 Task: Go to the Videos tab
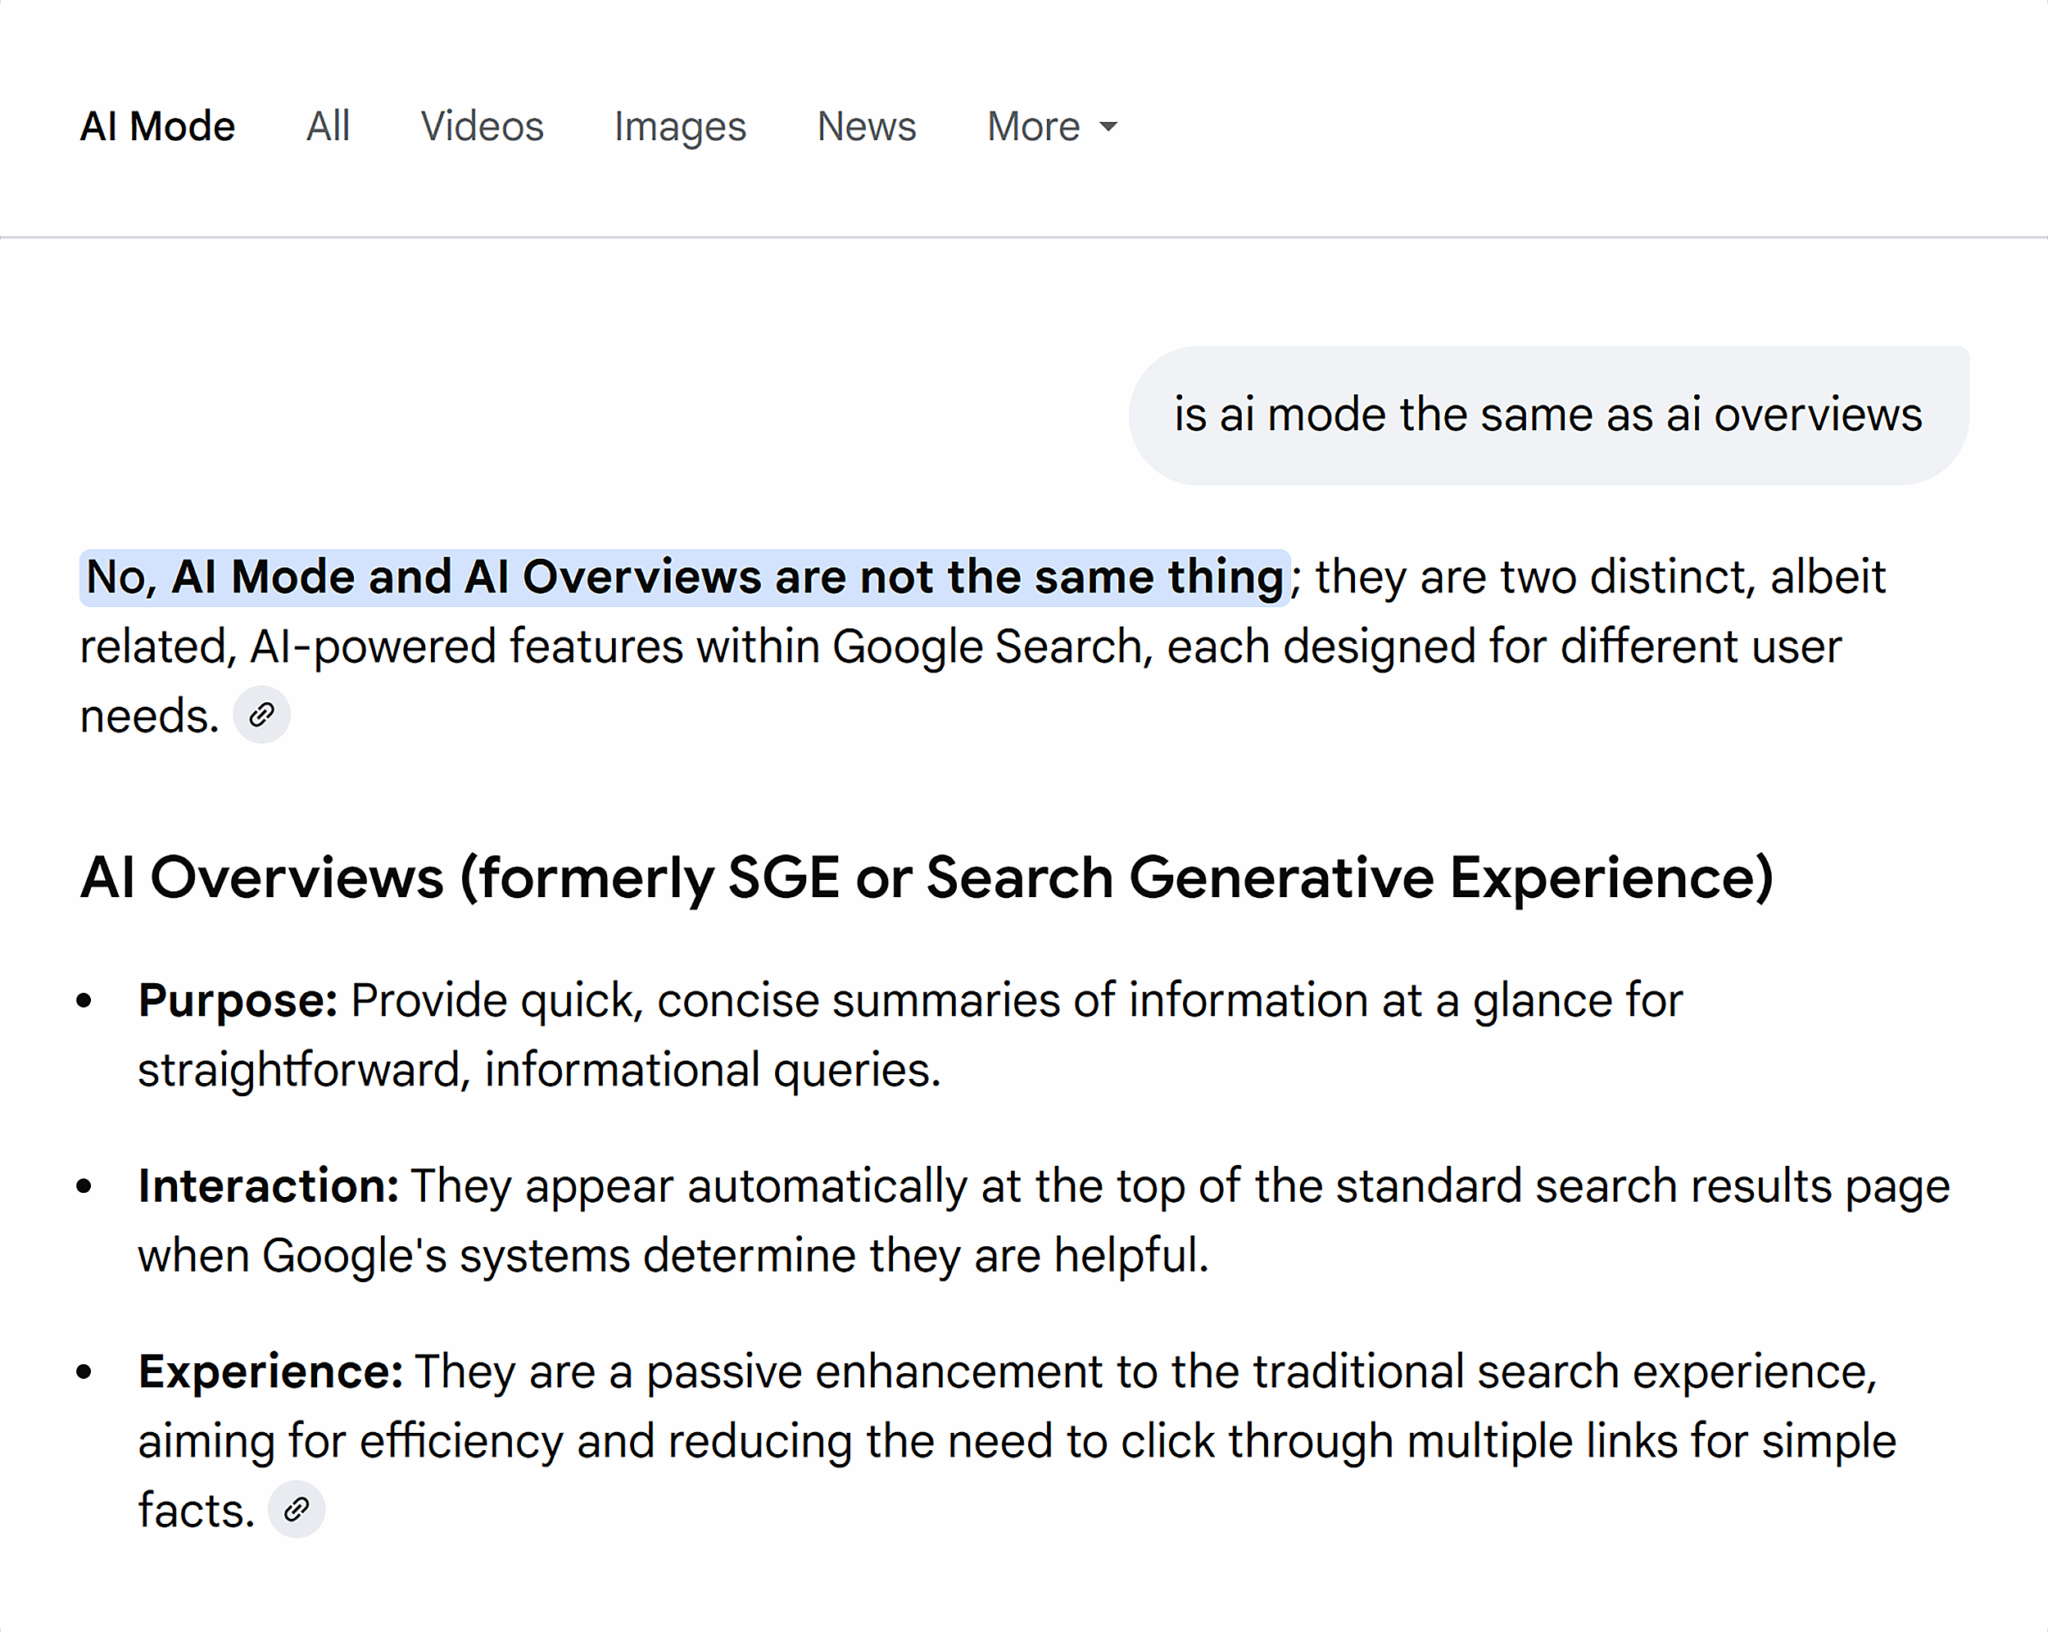pos(482,127)
